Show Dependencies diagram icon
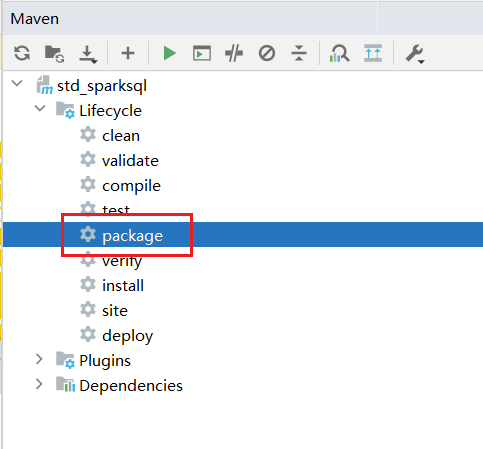Screen dimensions: 483x449 [339, 53]
